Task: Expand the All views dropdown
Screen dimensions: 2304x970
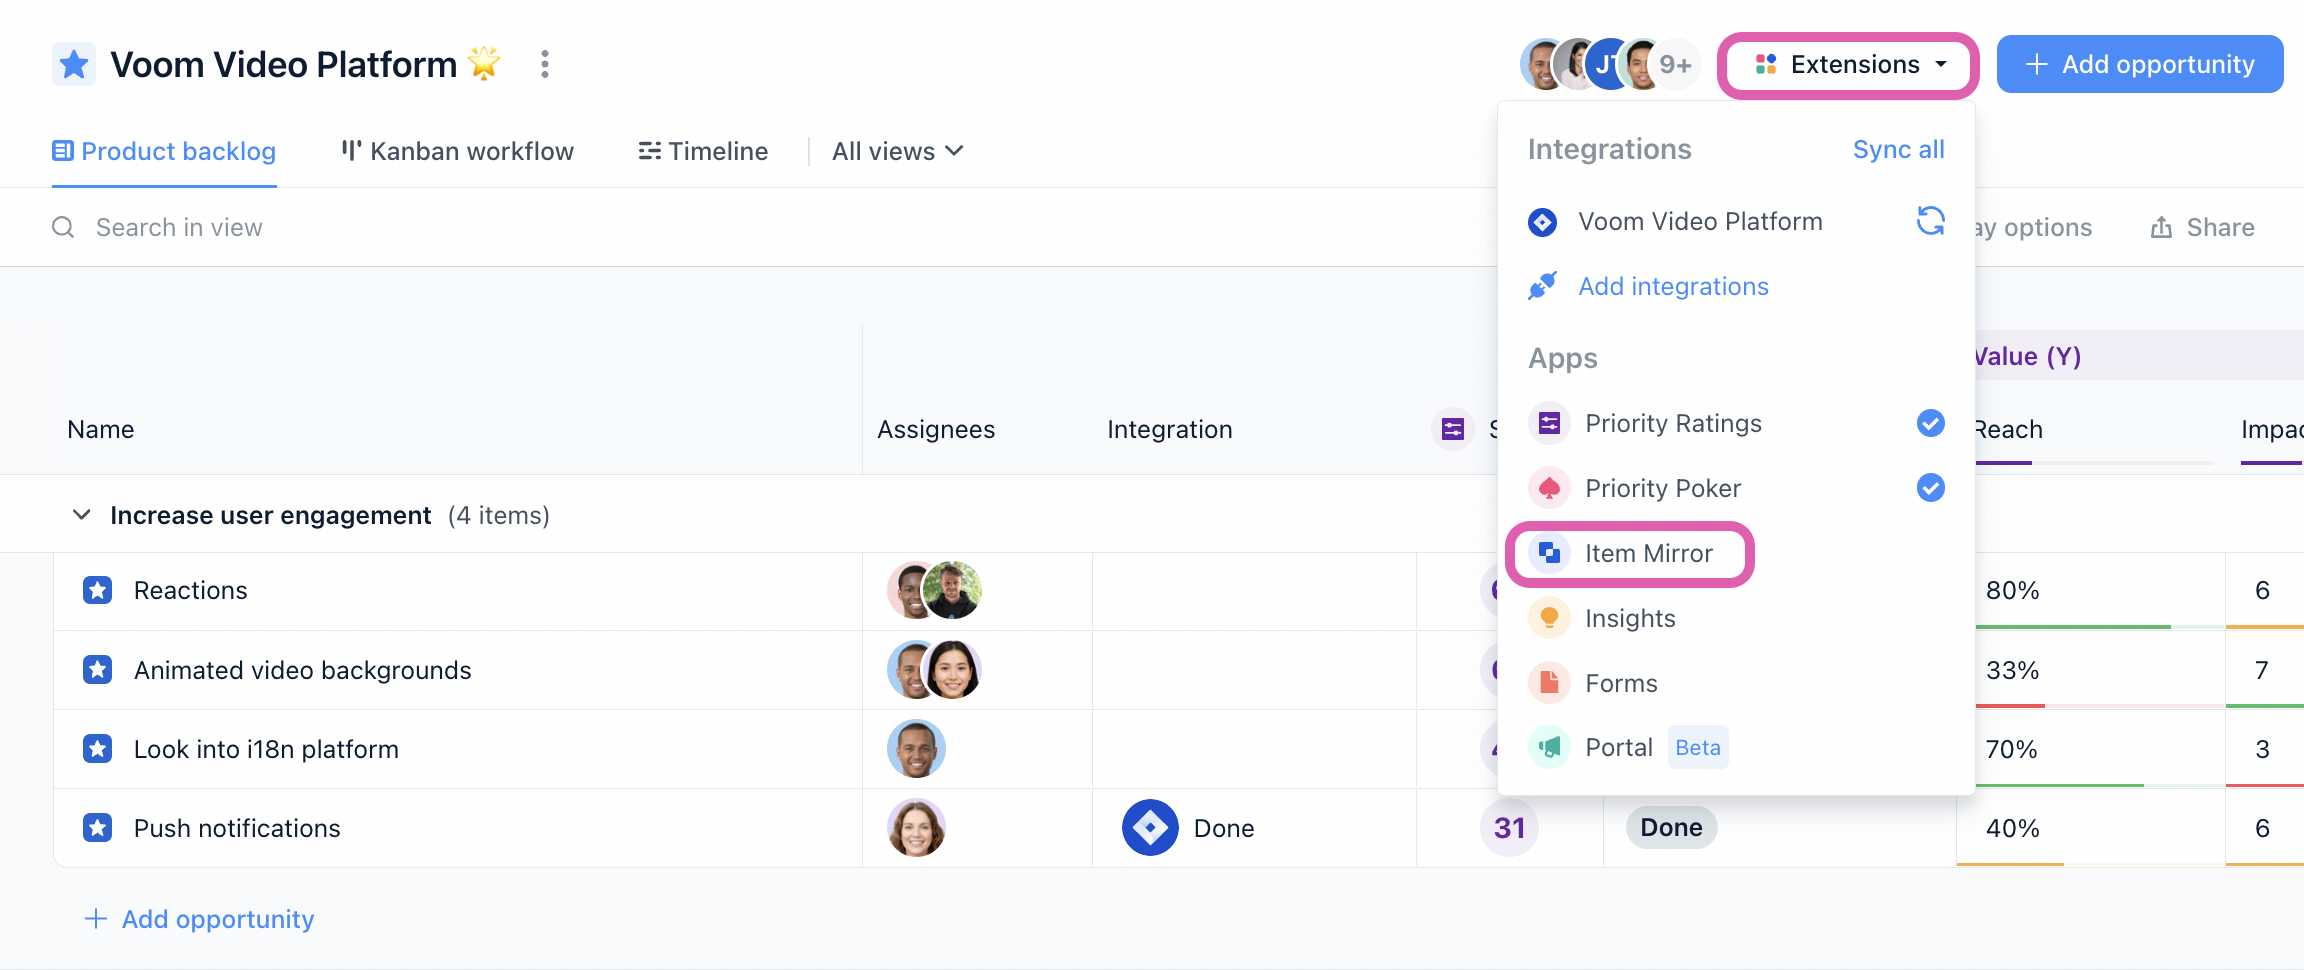Action: [x=897, y=151]
